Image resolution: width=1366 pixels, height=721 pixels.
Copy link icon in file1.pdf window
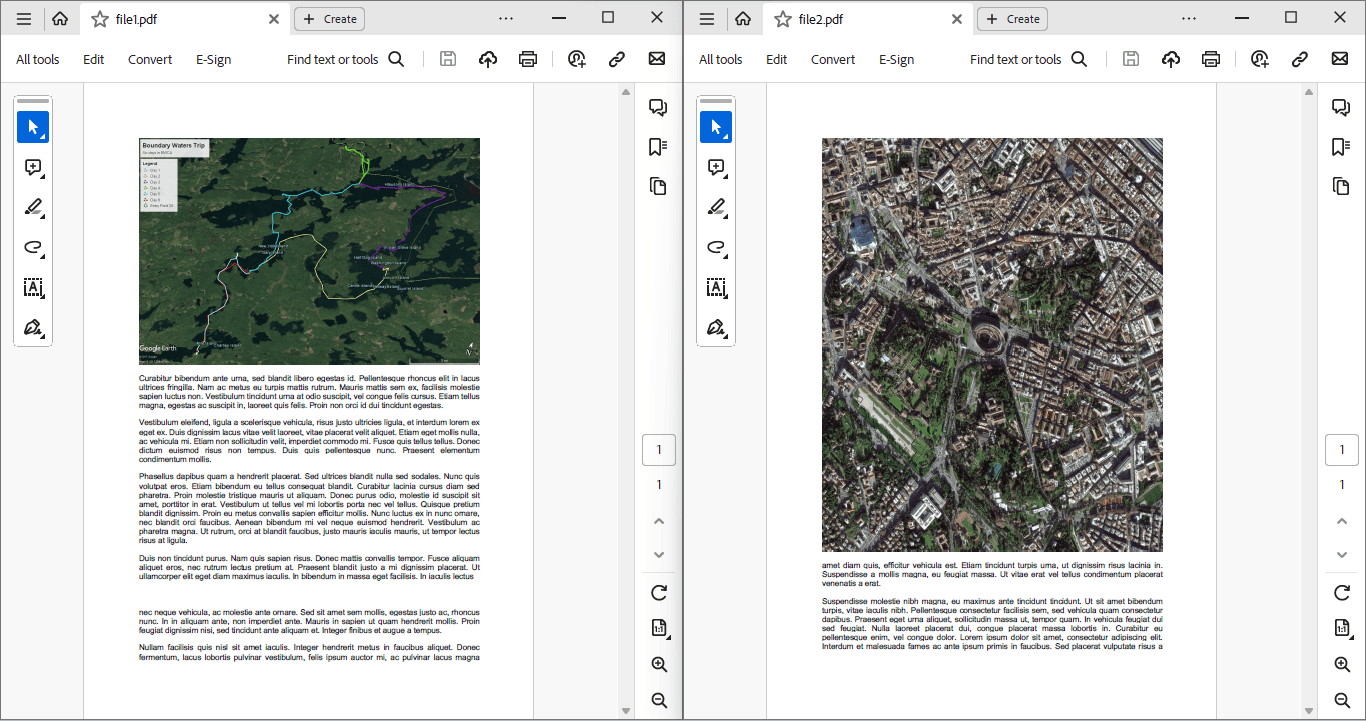(x=617, y=59)
